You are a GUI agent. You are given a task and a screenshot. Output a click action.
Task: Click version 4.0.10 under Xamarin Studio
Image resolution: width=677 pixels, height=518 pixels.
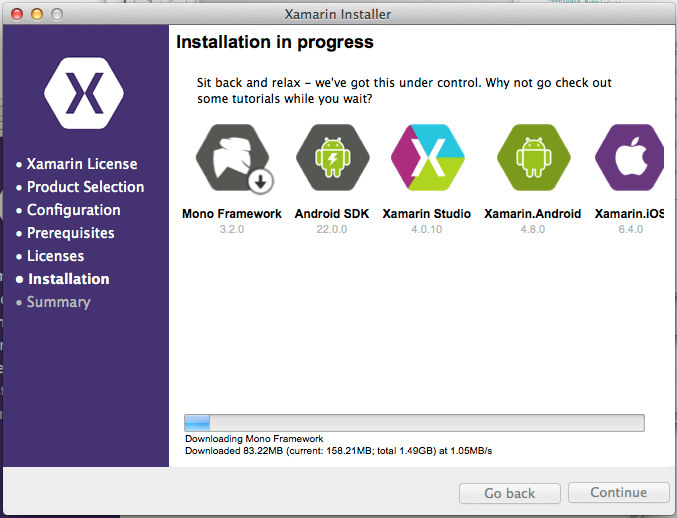tap(427, 229)
